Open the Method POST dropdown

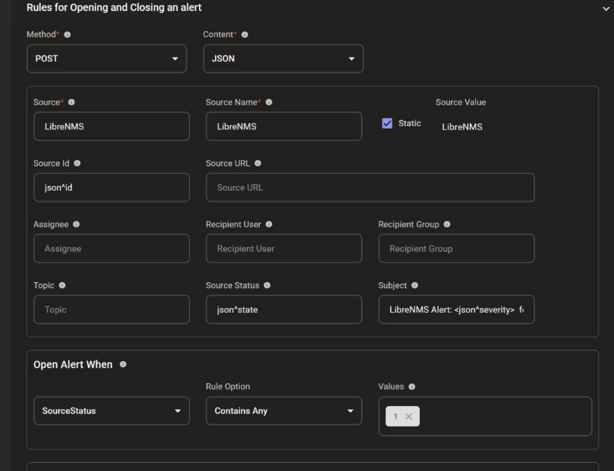tap(107, 59)
